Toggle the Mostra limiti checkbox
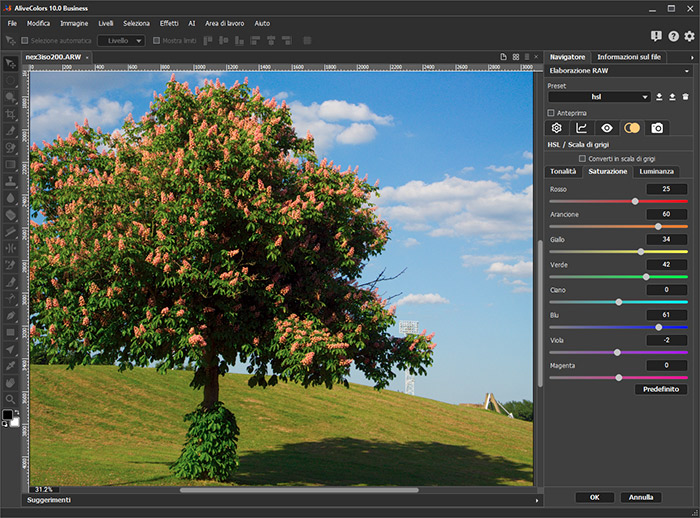 [155, 41]
